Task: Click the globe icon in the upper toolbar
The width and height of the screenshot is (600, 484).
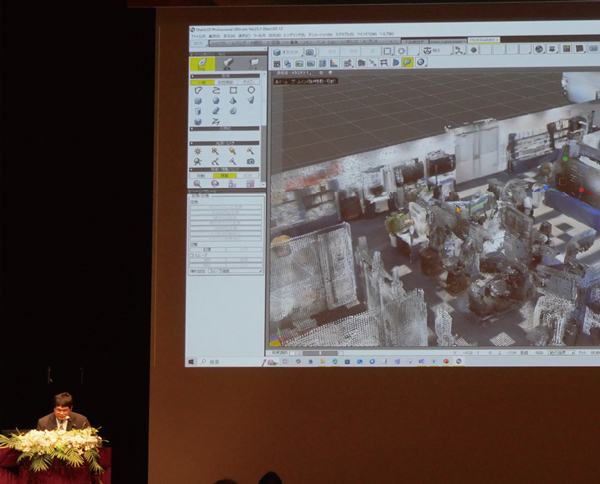Action: [539, 49]
